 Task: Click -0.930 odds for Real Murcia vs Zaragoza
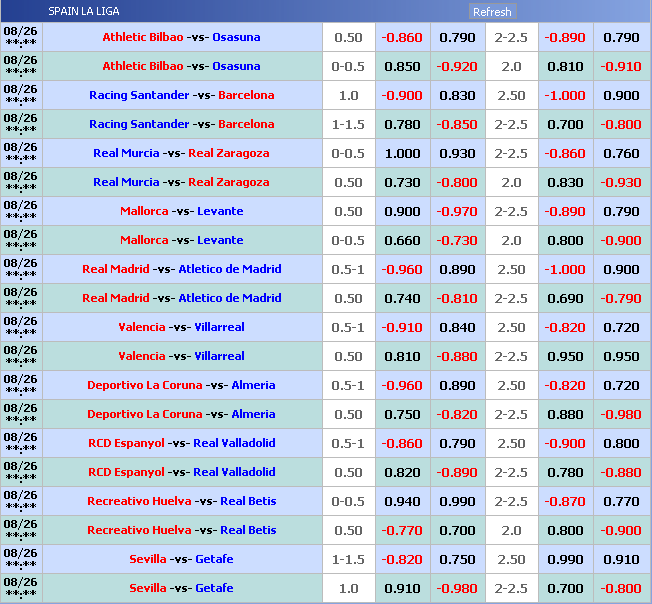point(621,182)
